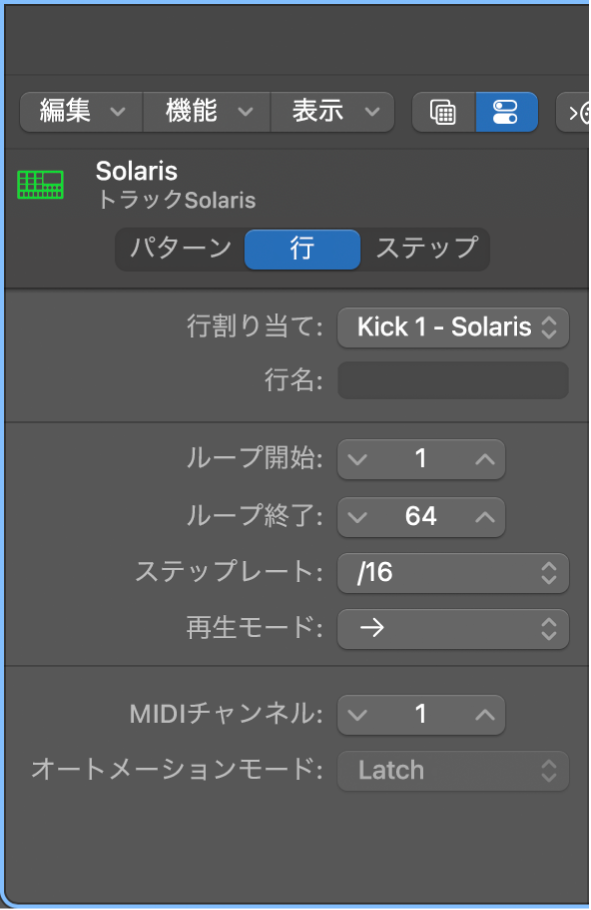Screen dimensions: 591x910
Task: Switch to the パターン tab
Action: point(179,249)
